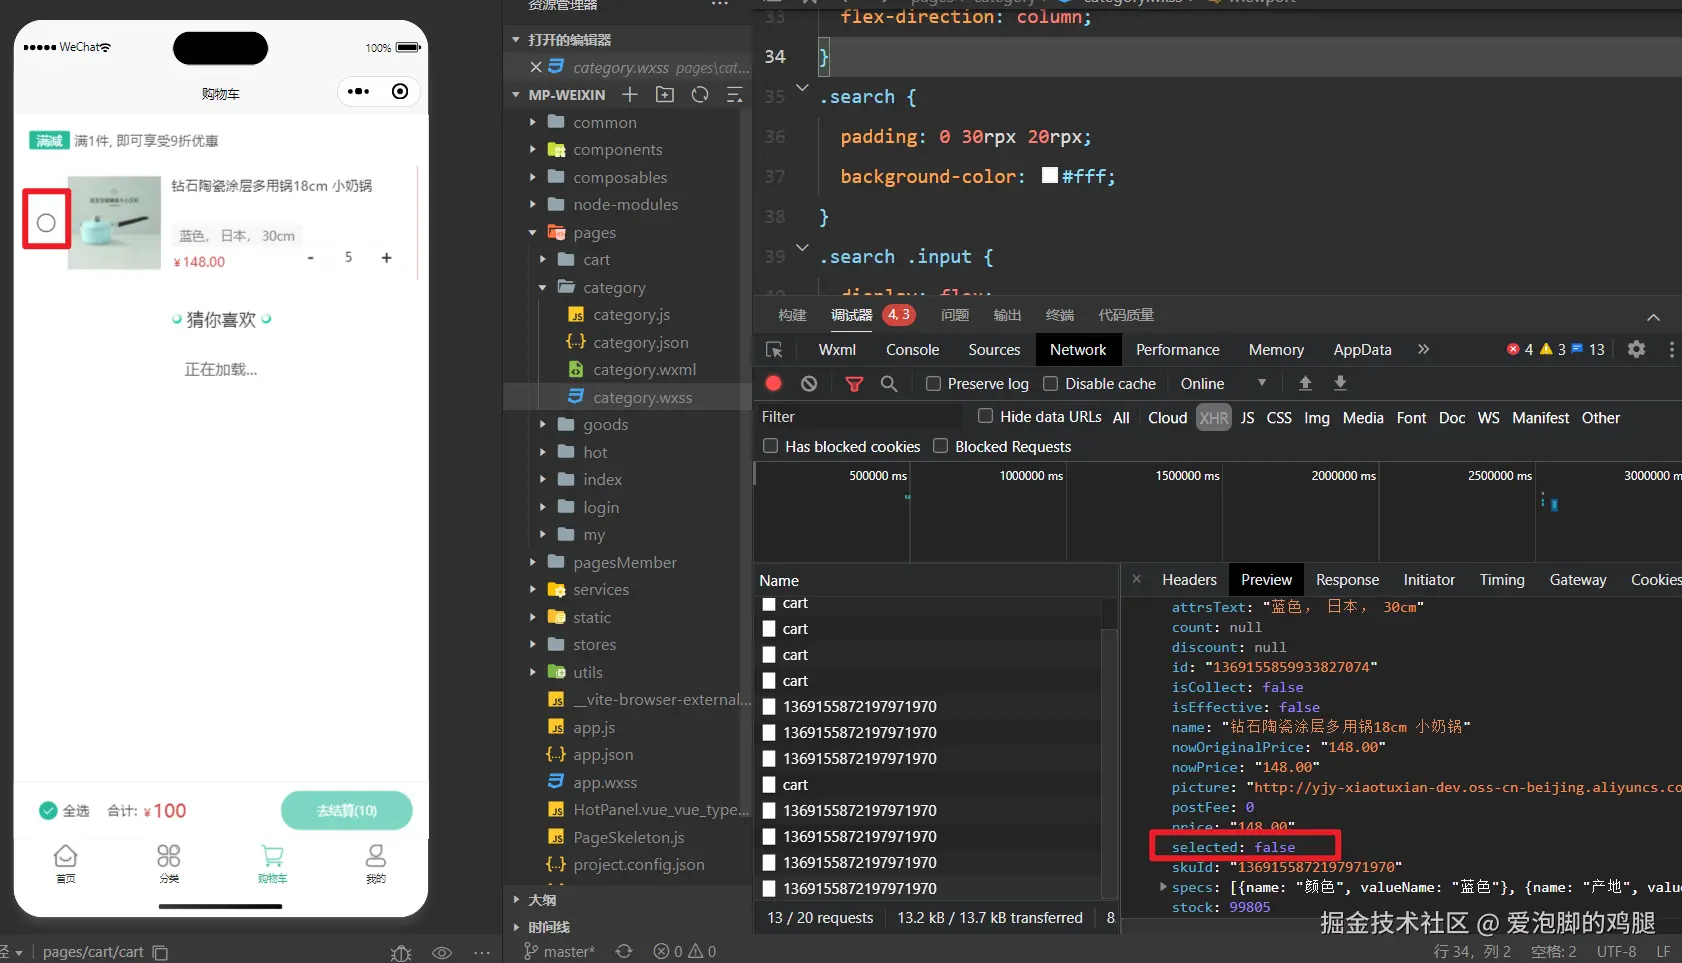The image size is (1682, 963).
Task: Decrease item quantity with minus button
Action: pyautogui.click(x=311, y=258)
